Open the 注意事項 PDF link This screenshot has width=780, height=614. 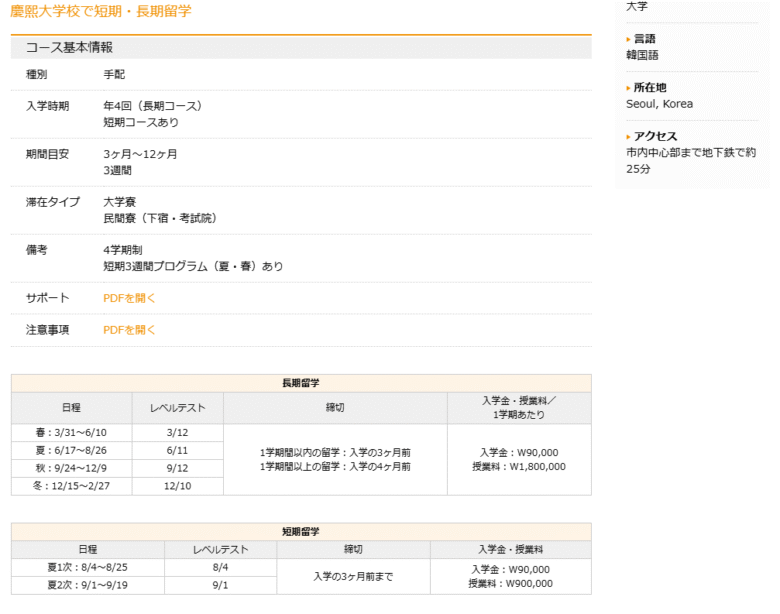pos(129,330)
